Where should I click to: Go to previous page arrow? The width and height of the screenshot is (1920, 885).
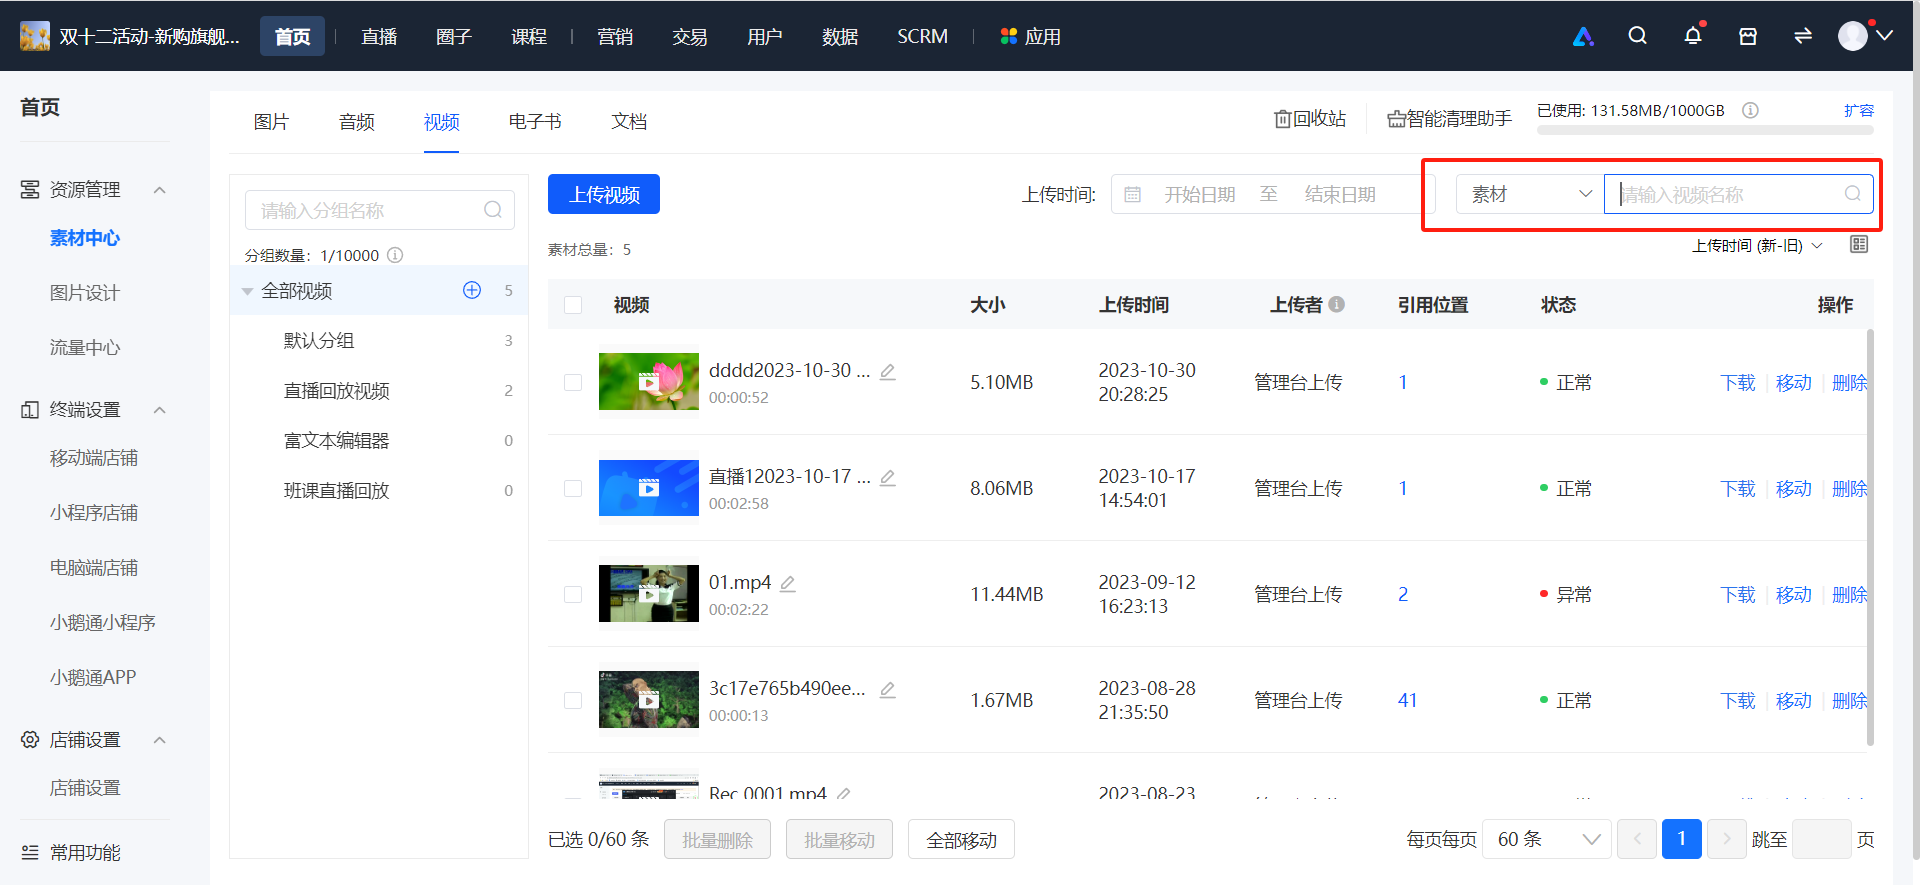point(1637,839)
